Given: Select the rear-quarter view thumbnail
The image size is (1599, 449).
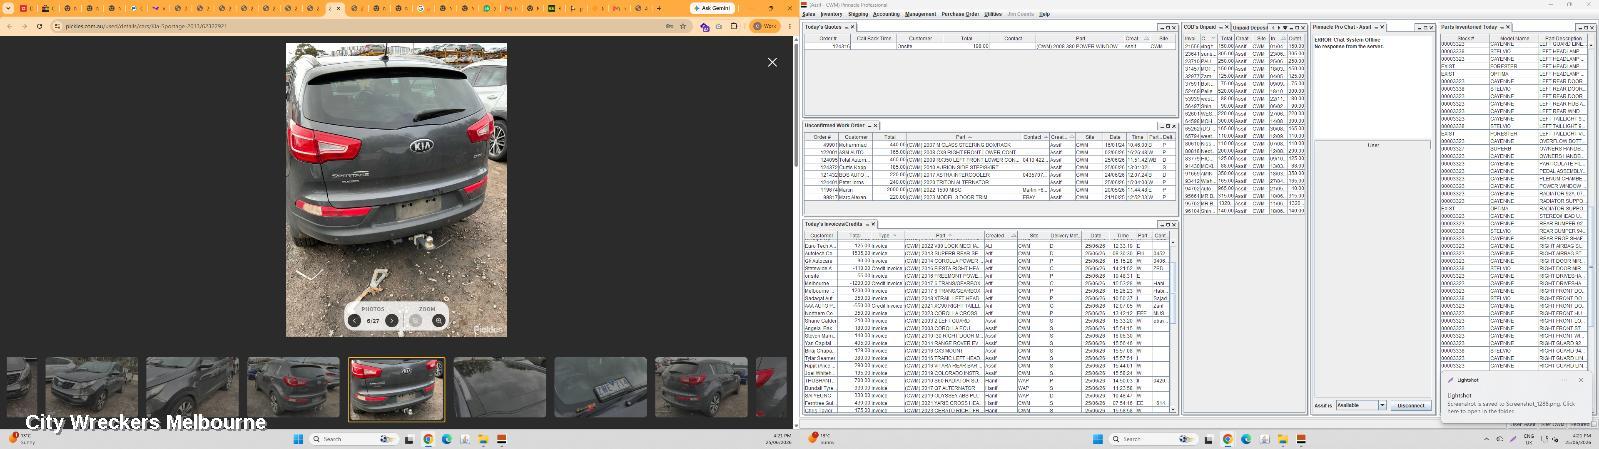Looking at the screenshot, I should pos(293,387).
